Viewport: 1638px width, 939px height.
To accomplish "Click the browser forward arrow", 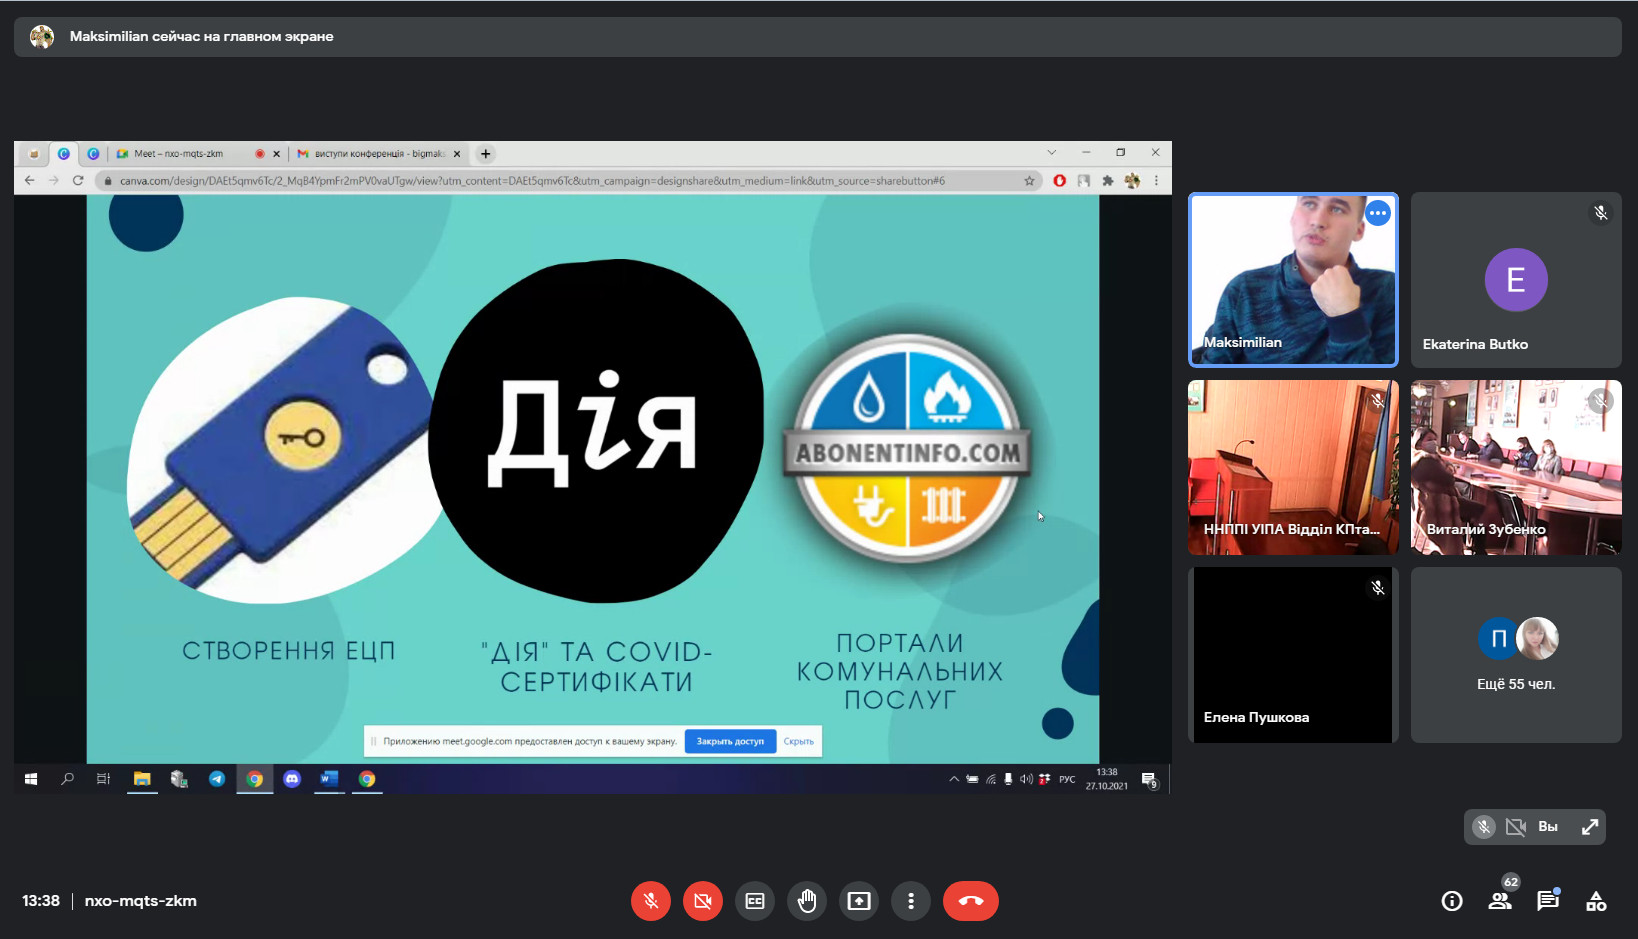I will tap(54, 181).
